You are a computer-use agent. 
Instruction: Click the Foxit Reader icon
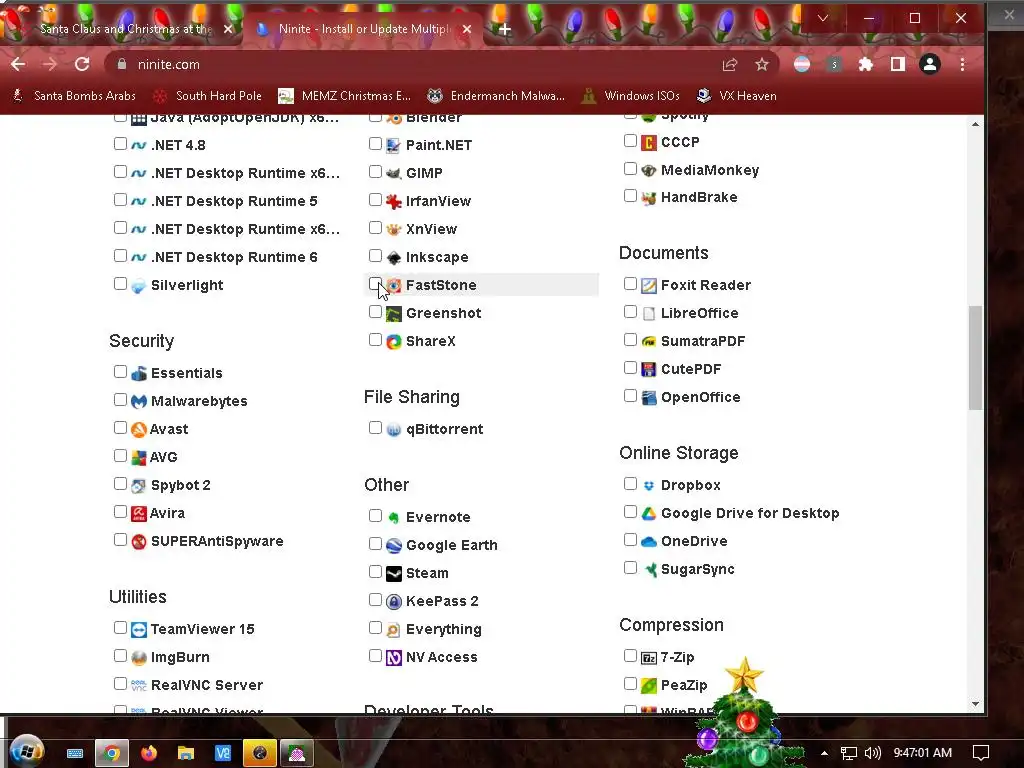click(x=648, y=285)
